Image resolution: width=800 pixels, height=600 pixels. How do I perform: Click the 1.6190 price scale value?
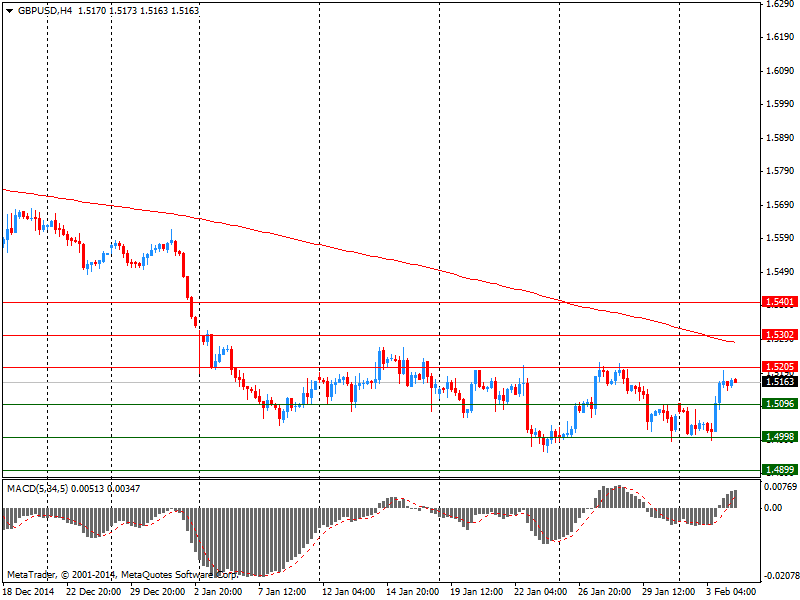pos(781,37)
